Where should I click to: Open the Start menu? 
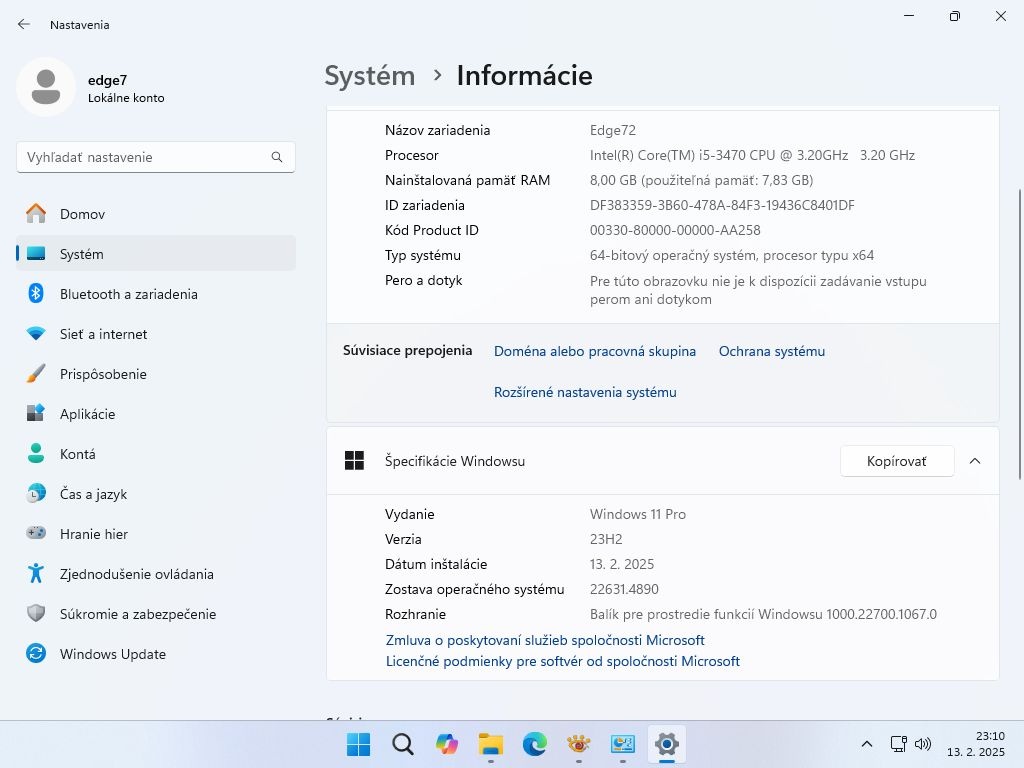(357, 744)
